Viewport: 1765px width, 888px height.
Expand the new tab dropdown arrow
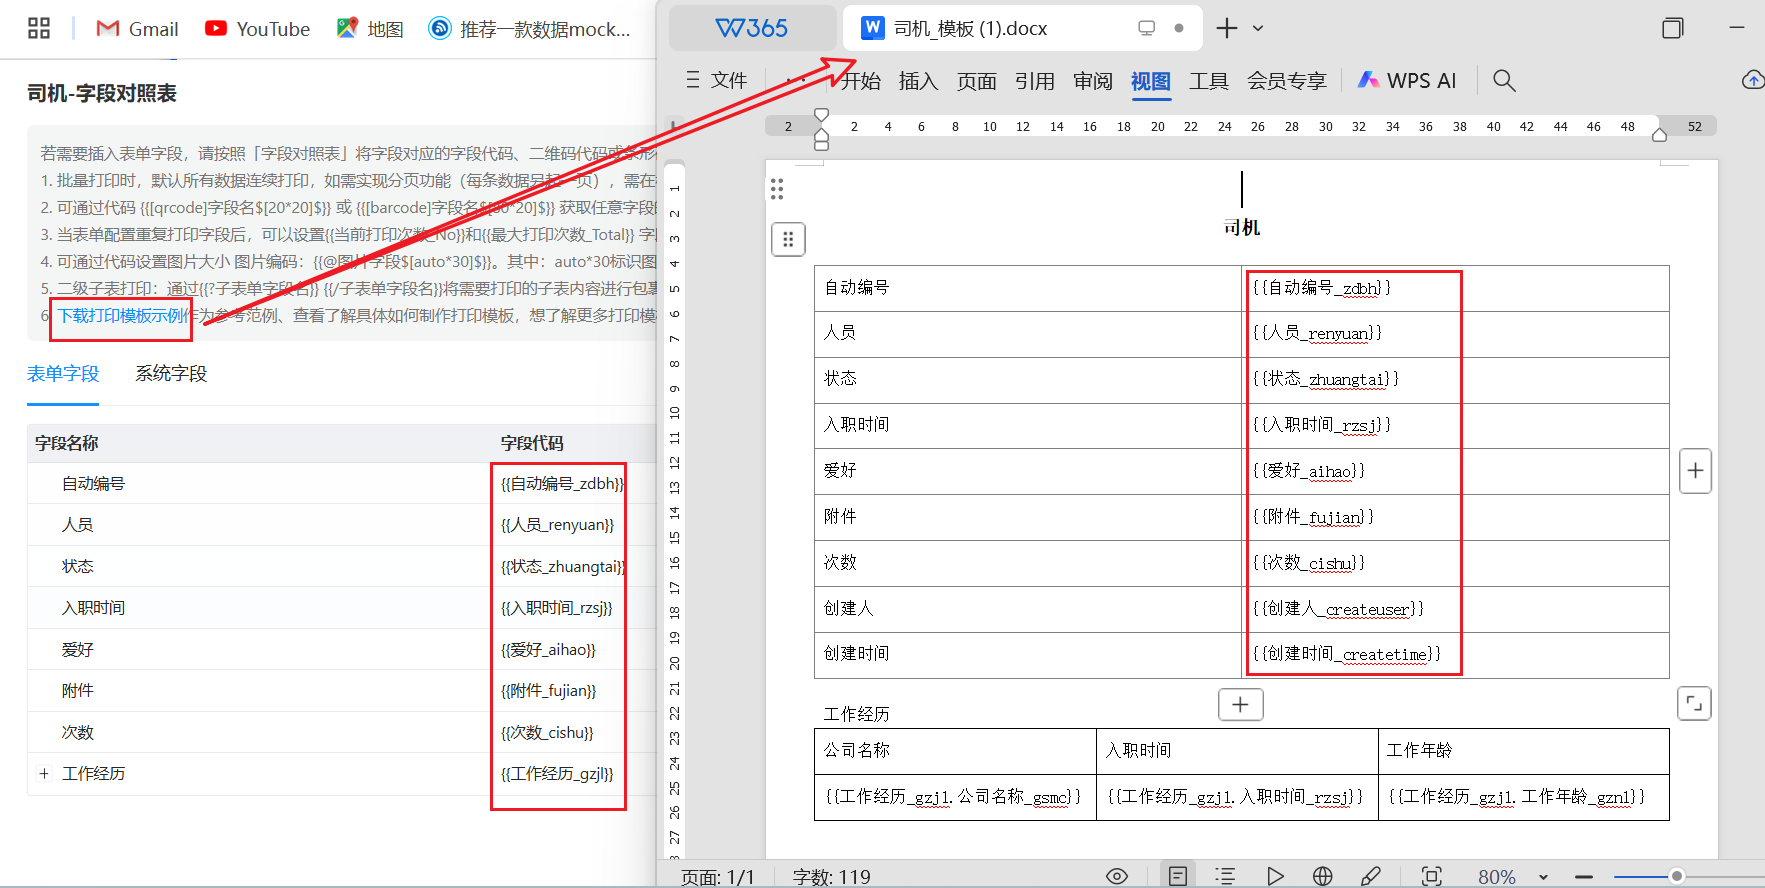point(1258,28)
